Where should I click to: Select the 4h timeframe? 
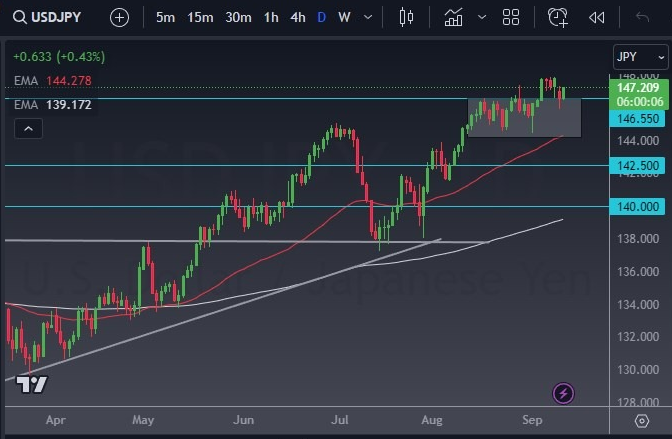coord(298,17)
